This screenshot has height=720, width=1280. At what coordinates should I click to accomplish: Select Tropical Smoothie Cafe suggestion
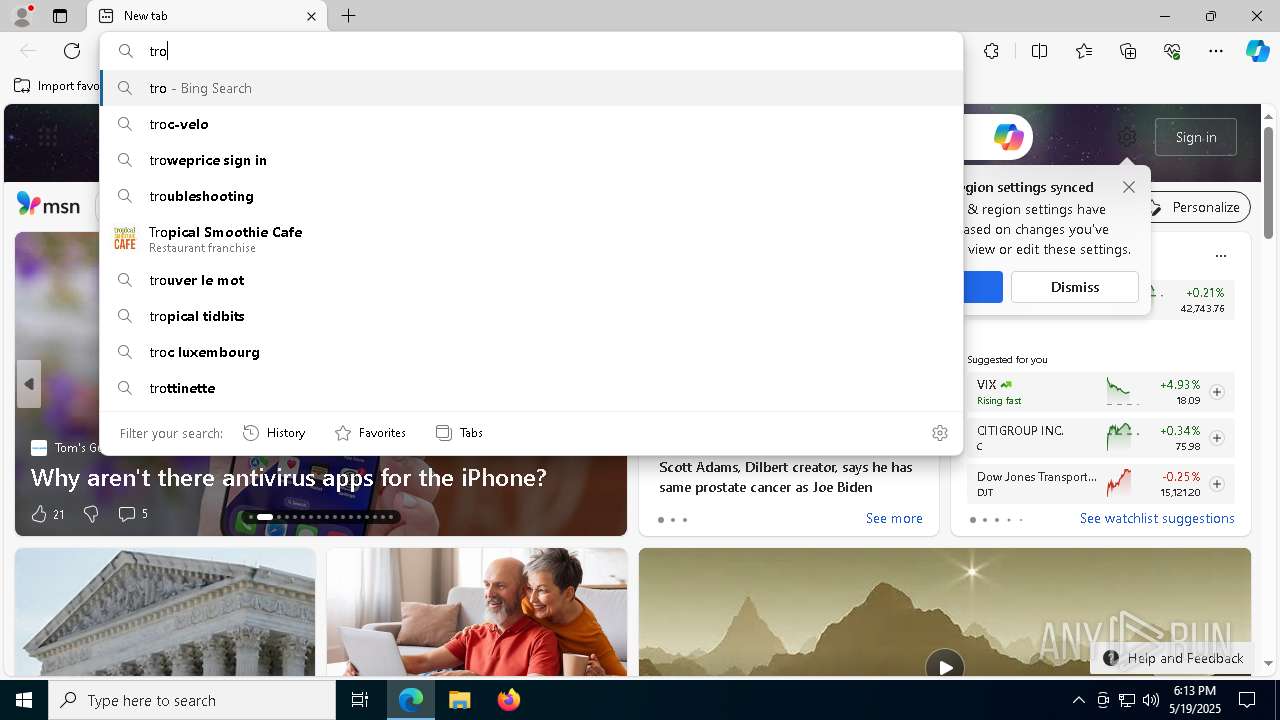tap(531, 239)
